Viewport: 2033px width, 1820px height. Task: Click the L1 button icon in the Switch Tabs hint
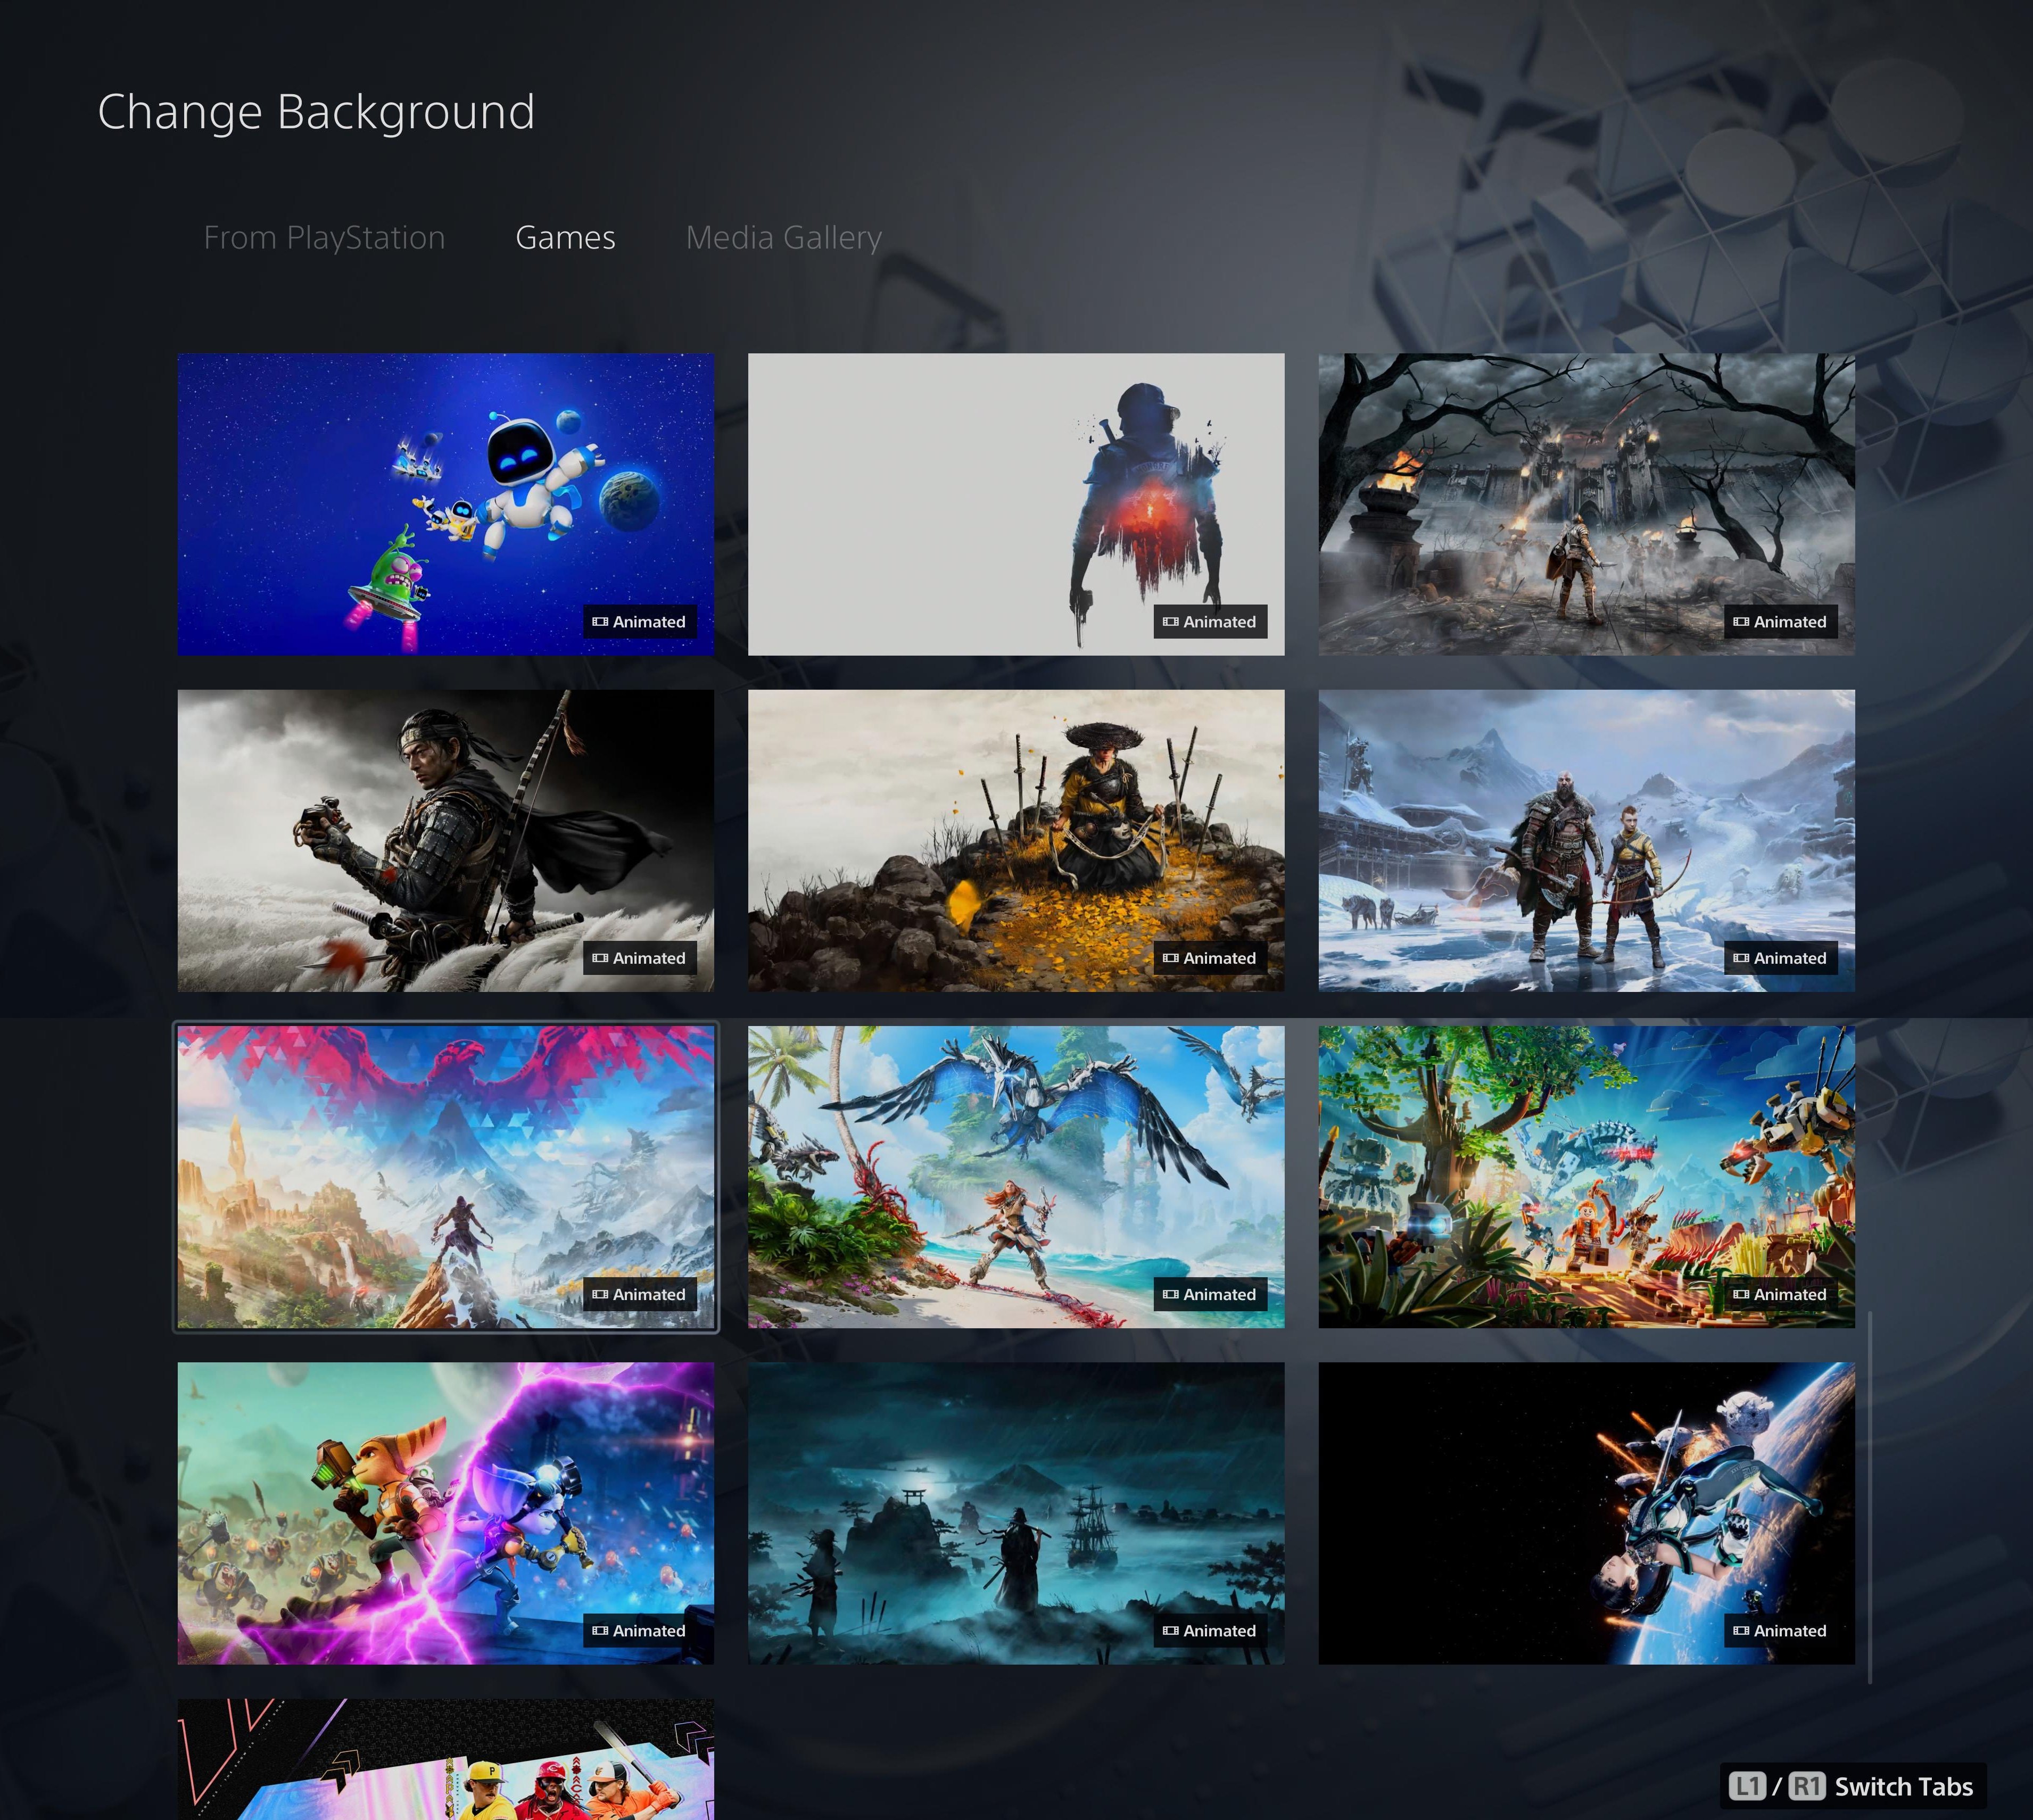coord(1749,1786)
